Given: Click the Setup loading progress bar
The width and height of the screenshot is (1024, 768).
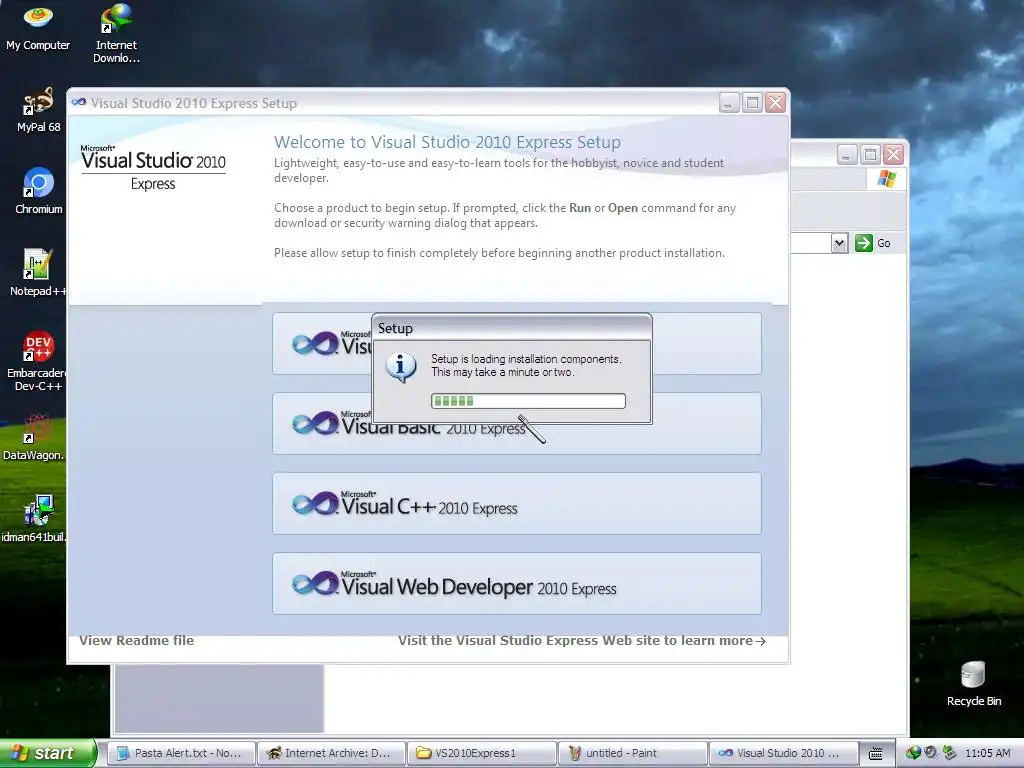Looking at the screenshot, I should click(528, 401).
